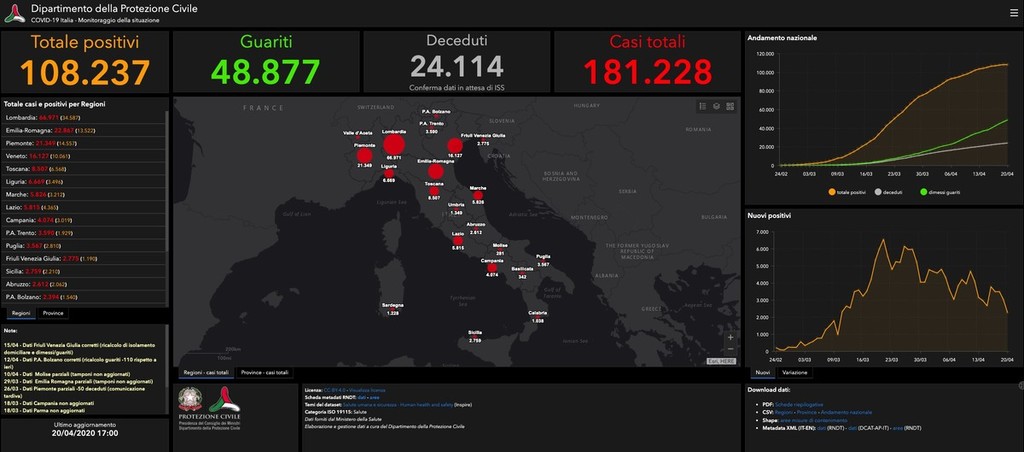Image resolution: width=1024 pixels, height=452 pixels.
Task: Select the Campania row in regions list
Action: tap(84, 220)
